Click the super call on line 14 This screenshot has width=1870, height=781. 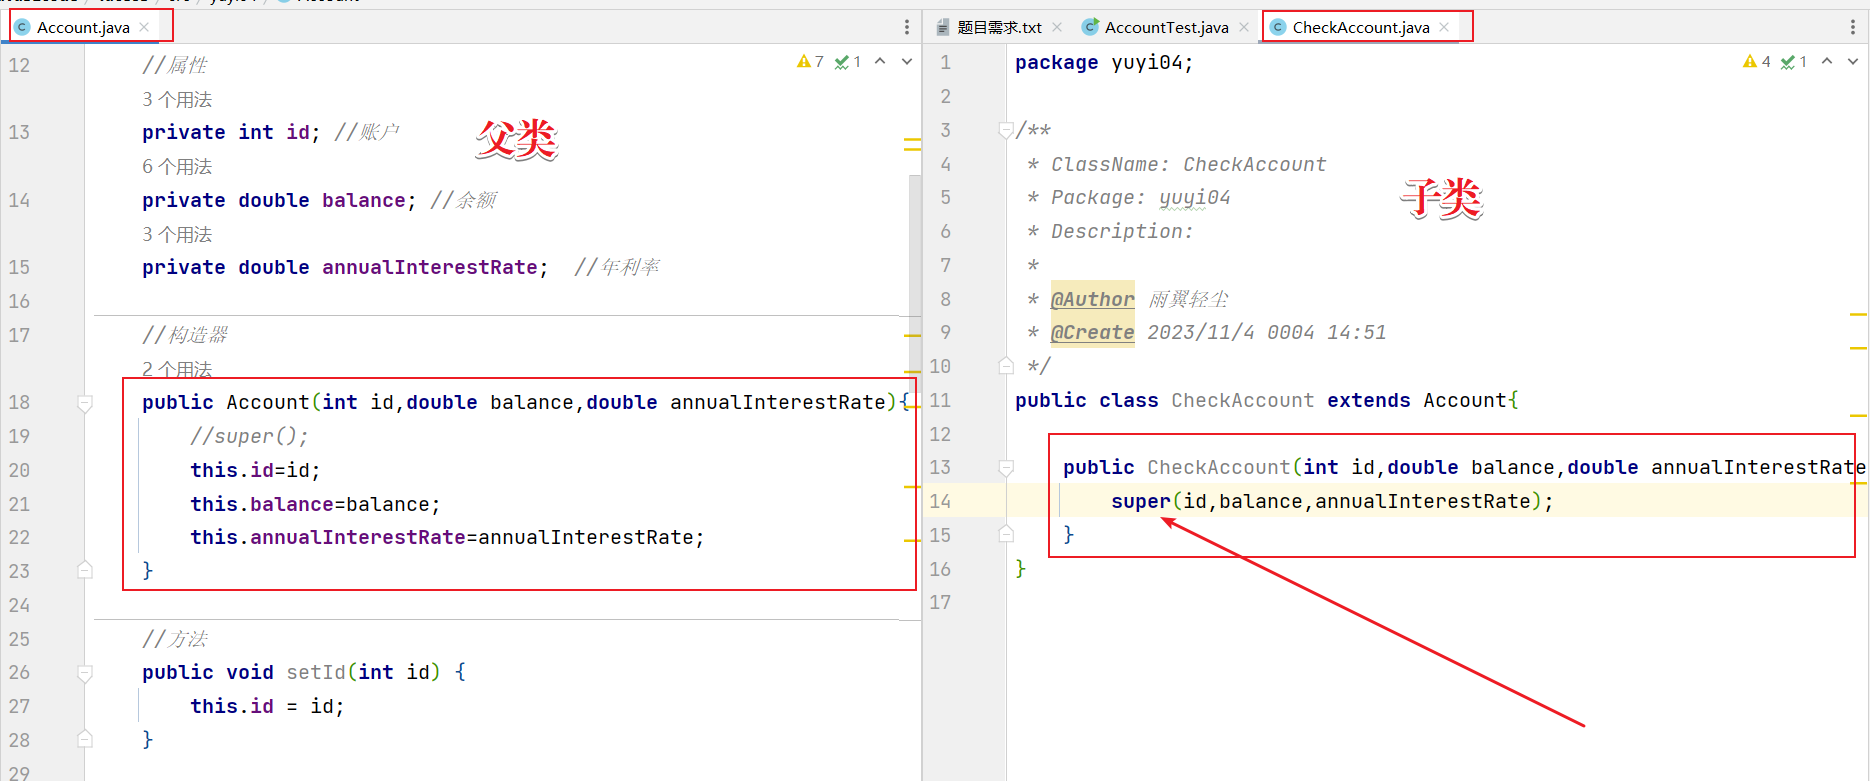click(1140, 501)
